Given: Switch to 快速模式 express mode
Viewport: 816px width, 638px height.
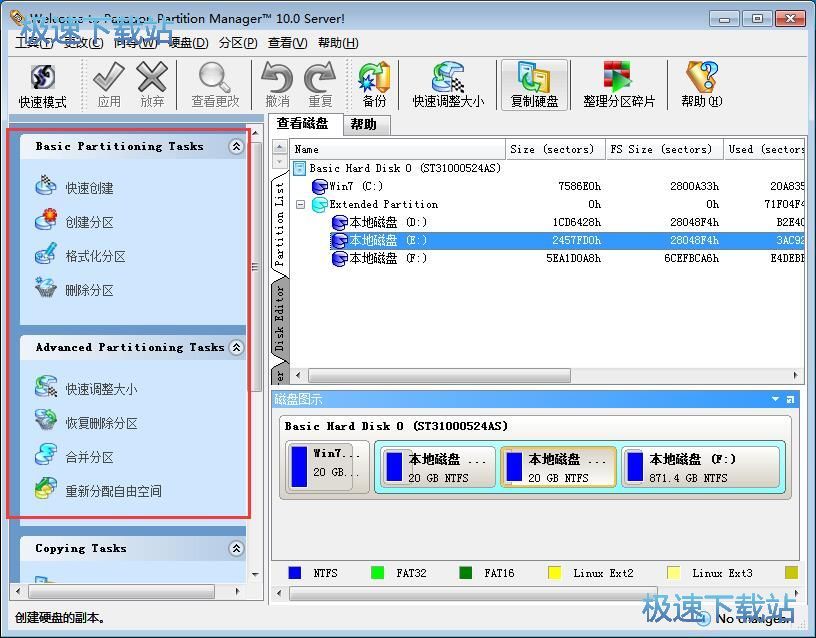Looking at the screenshot, I should [x=43, y=85].
